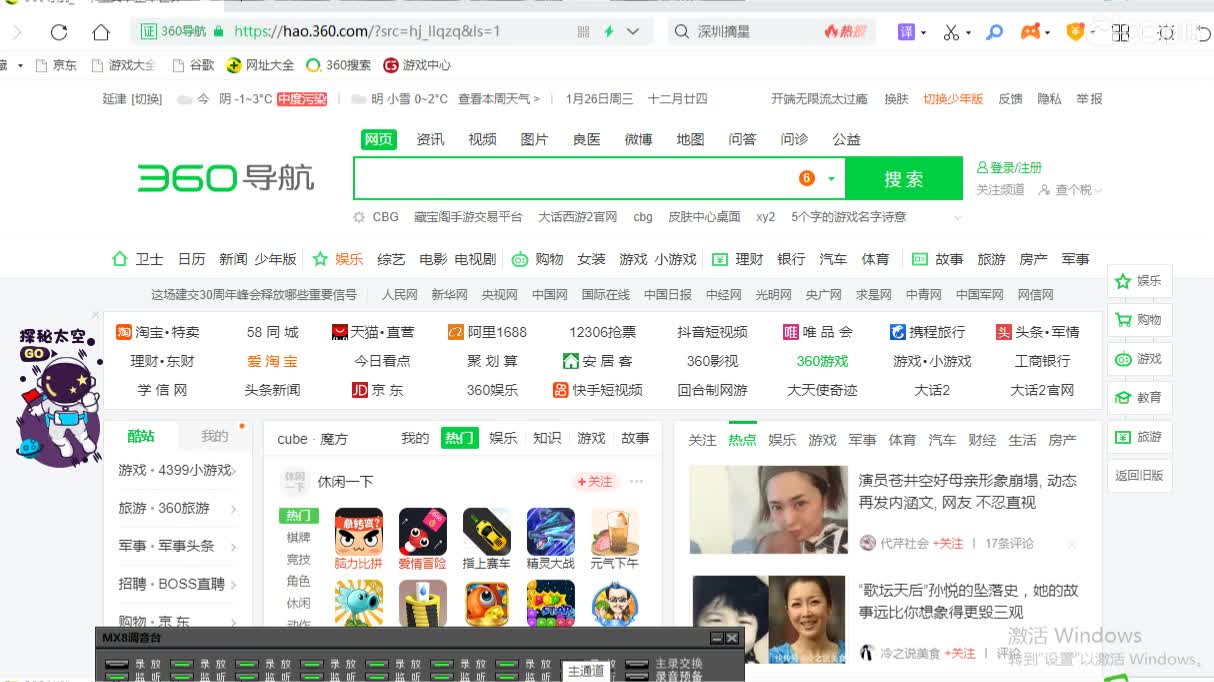Click the purple translate extension icon

(x=906, y=32)
